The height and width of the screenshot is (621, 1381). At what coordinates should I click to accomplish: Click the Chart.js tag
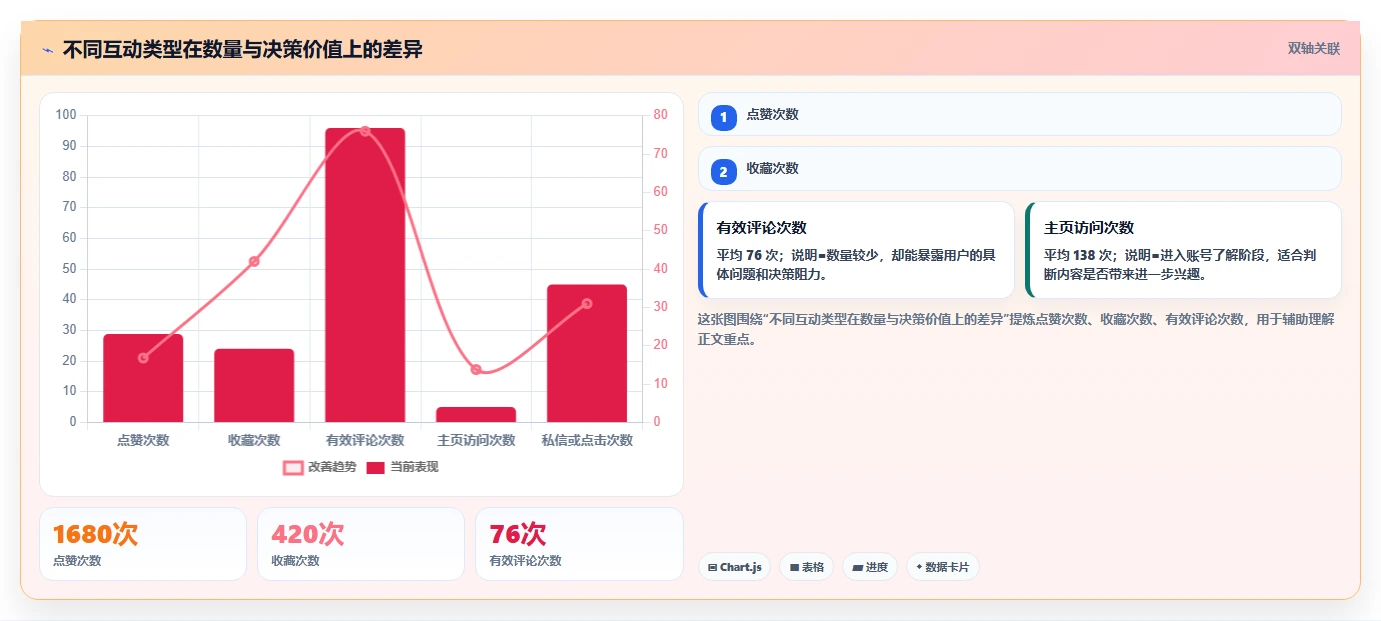coord(735,567)
